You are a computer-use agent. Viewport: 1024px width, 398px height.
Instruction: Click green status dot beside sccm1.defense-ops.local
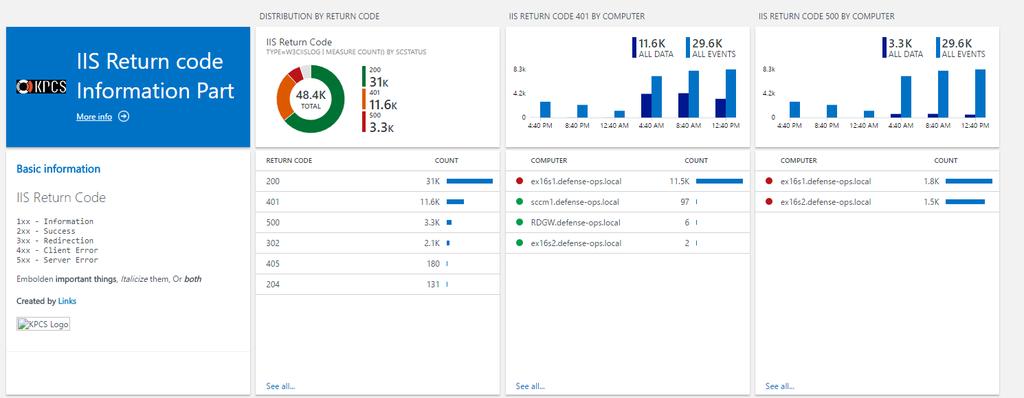(x=519, y=202)
